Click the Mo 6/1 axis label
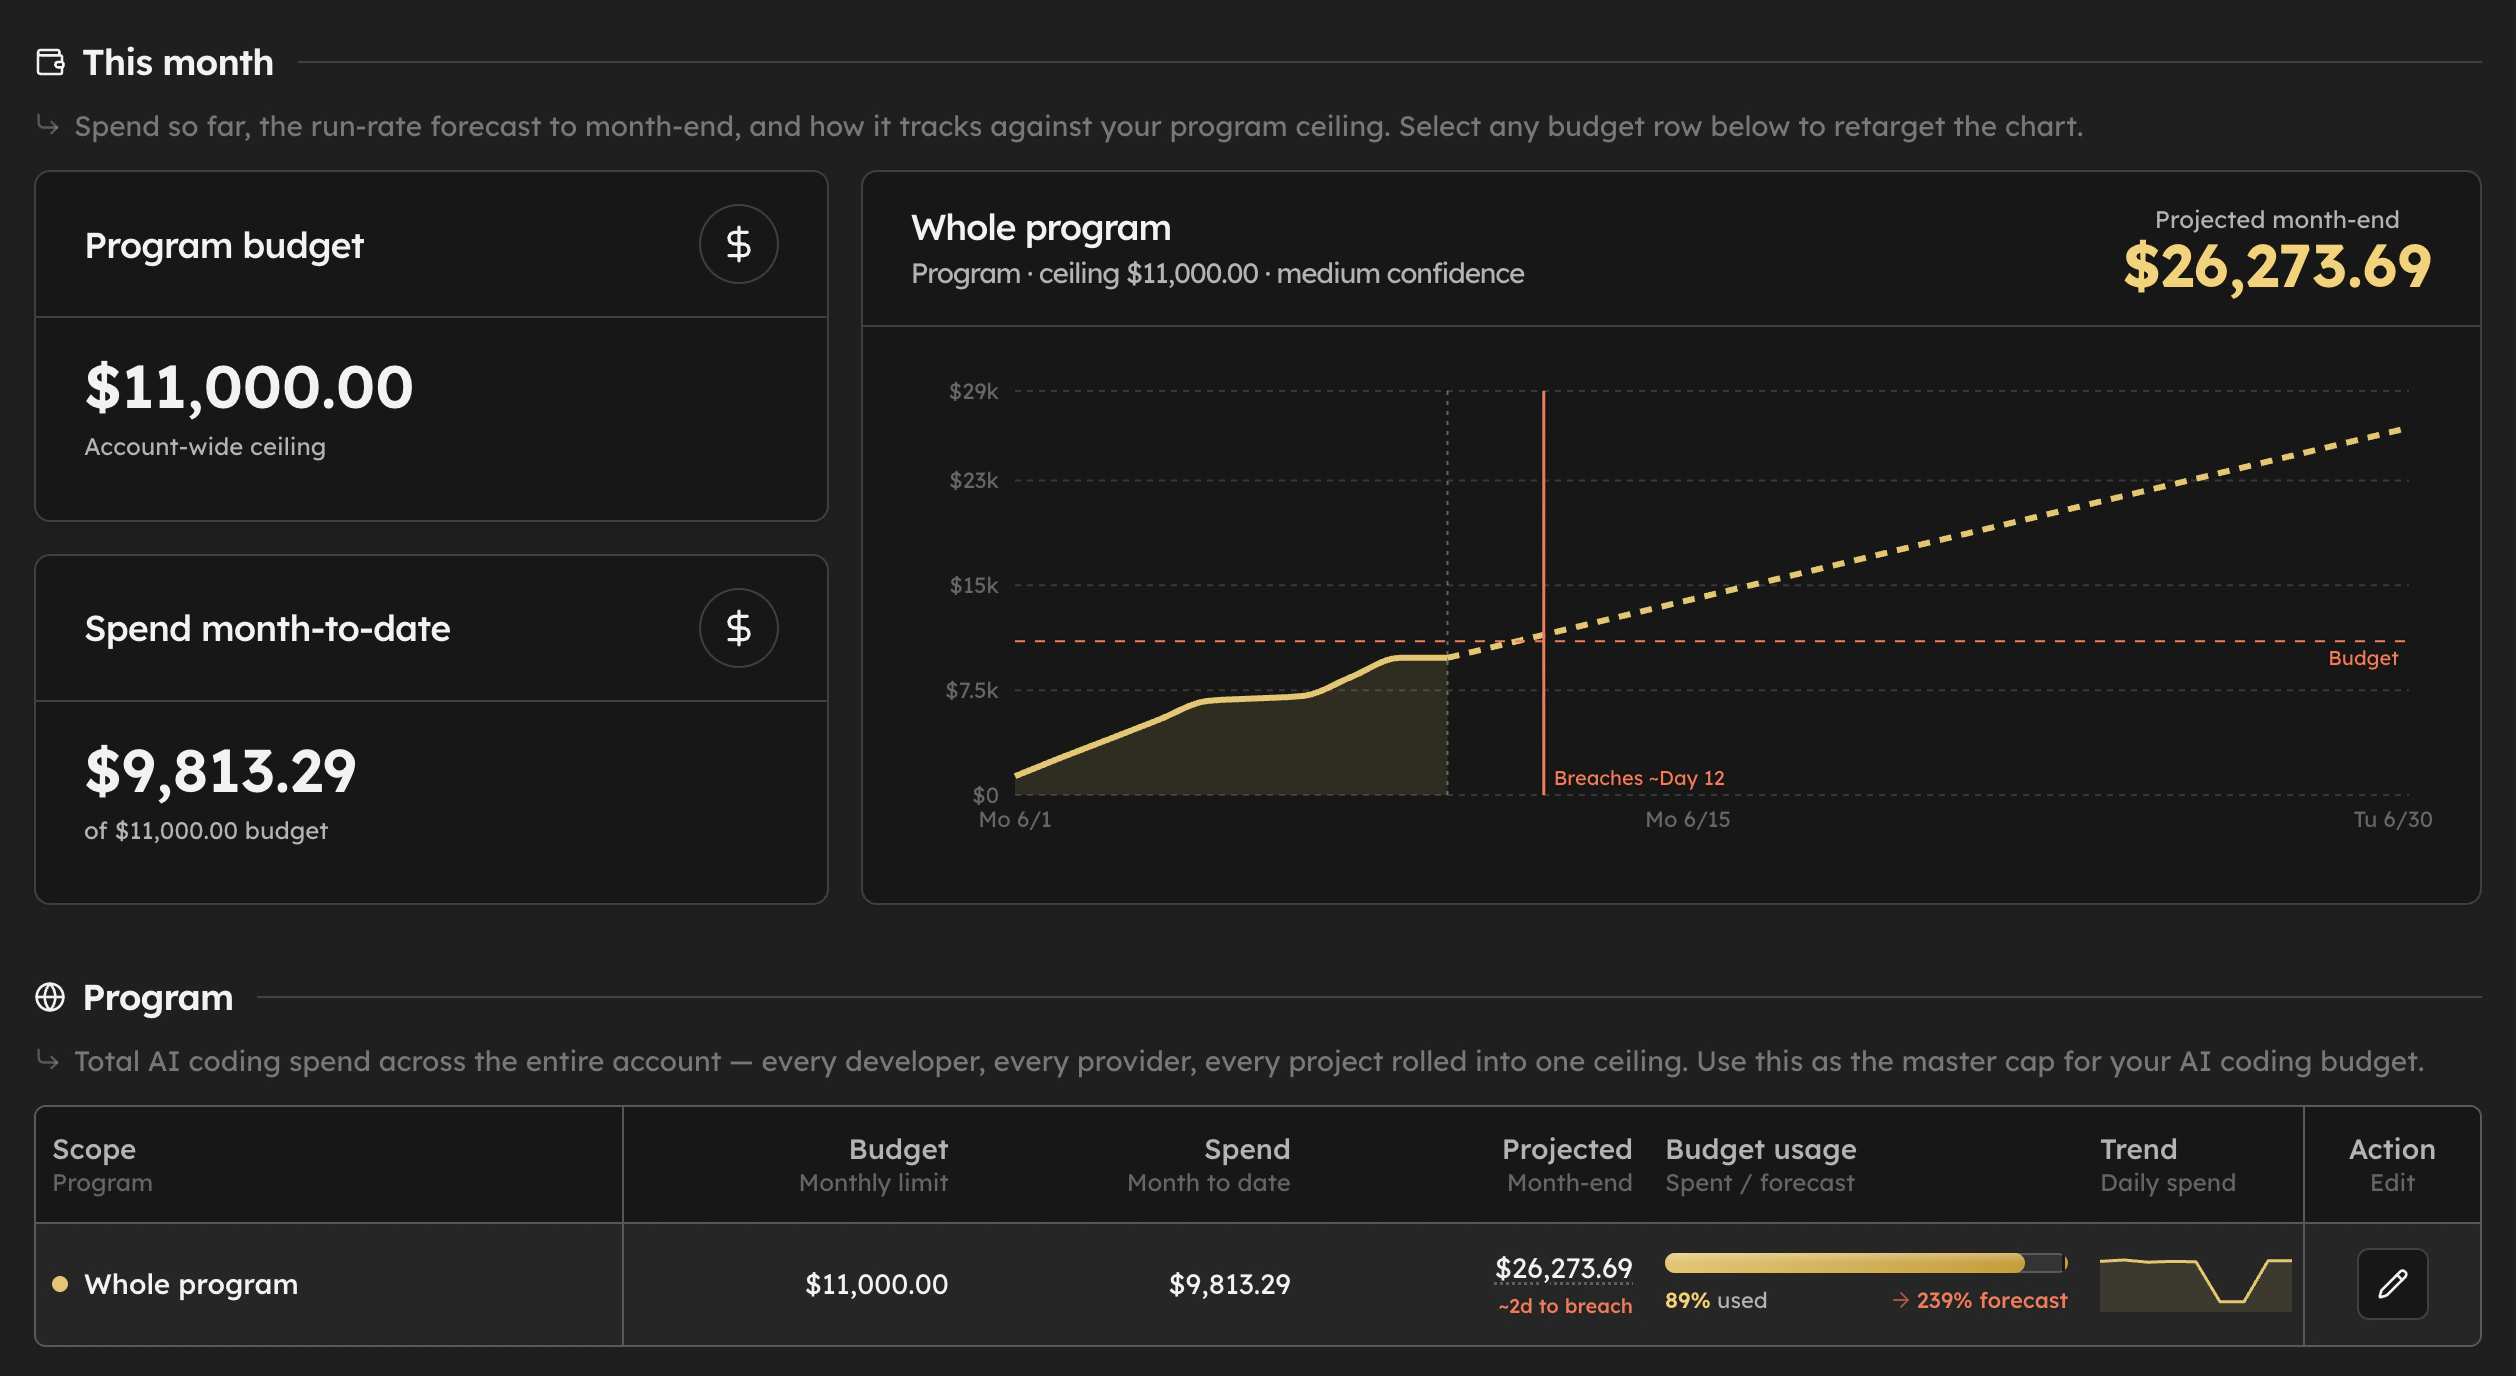Screen dimensions: 2516x1376 pyautogui.click(x=1015, y=820)
